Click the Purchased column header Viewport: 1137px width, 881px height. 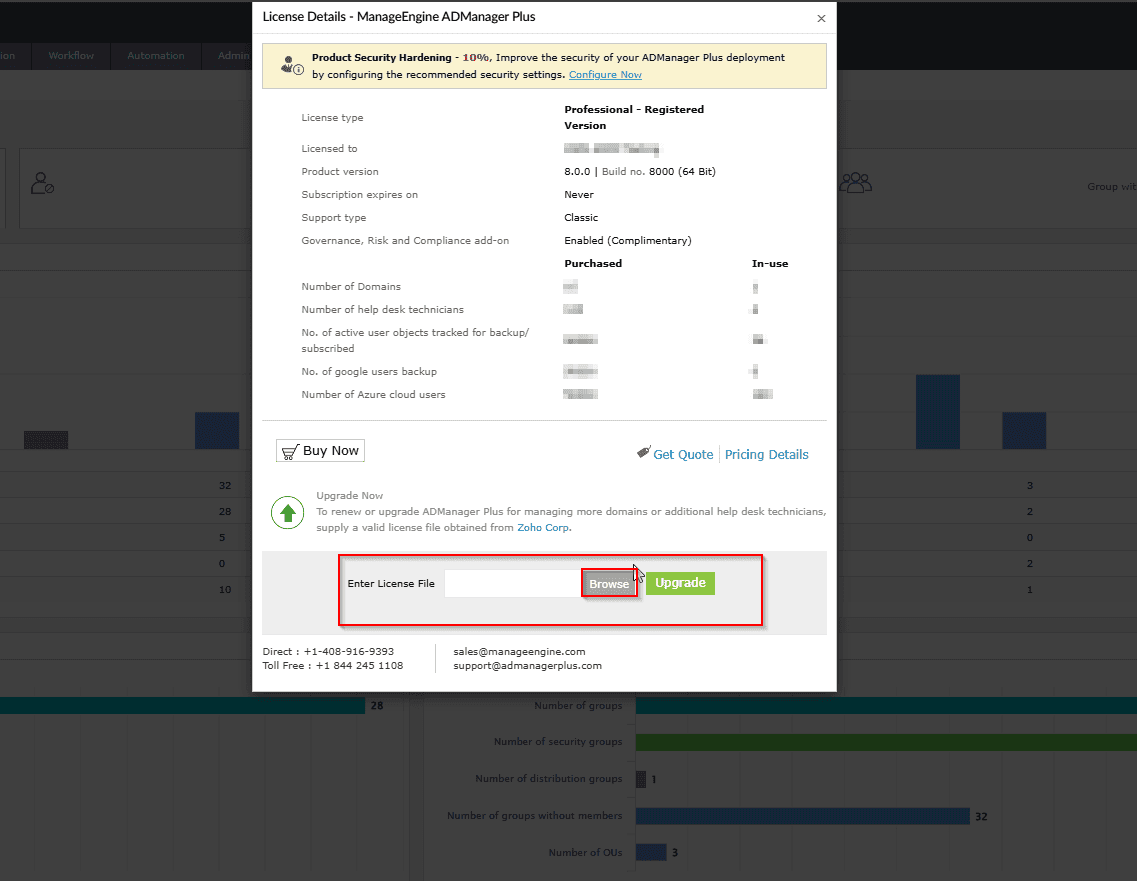[x=593, y=264]
